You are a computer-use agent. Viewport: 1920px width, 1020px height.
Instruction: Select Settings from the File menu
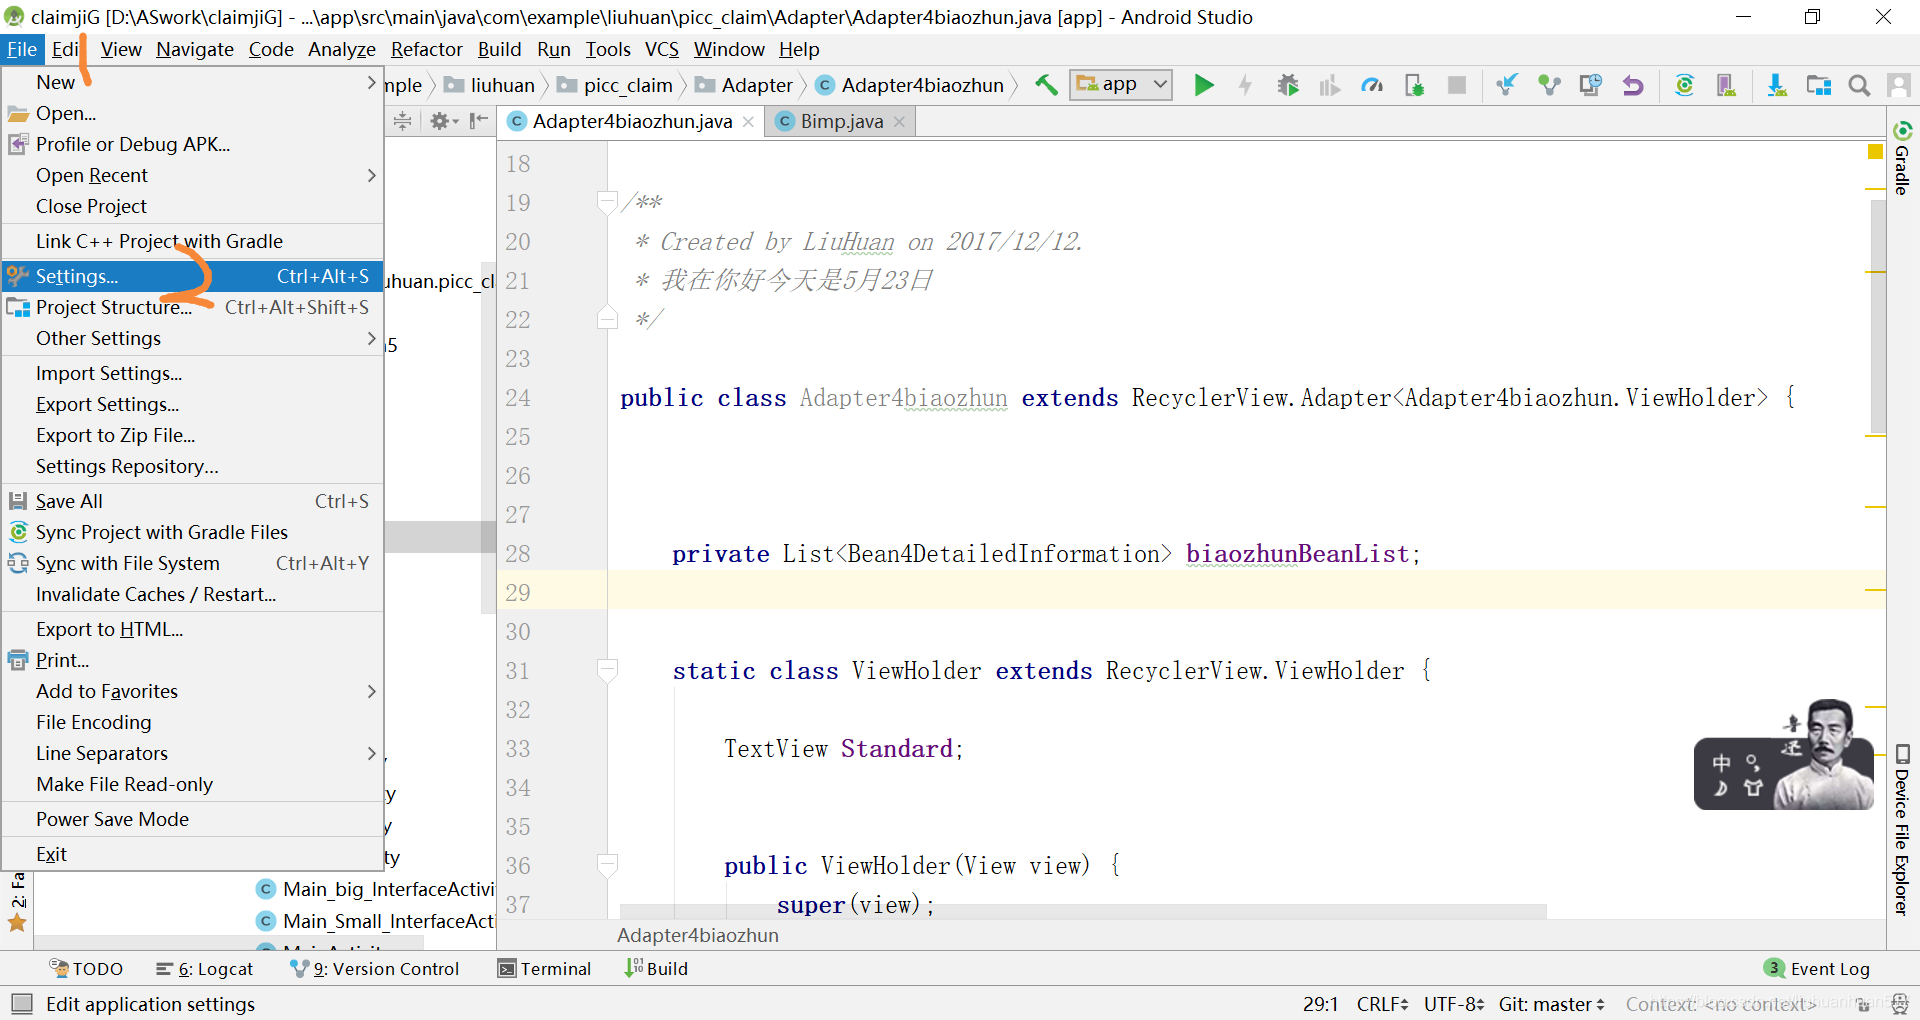[77, 276]
